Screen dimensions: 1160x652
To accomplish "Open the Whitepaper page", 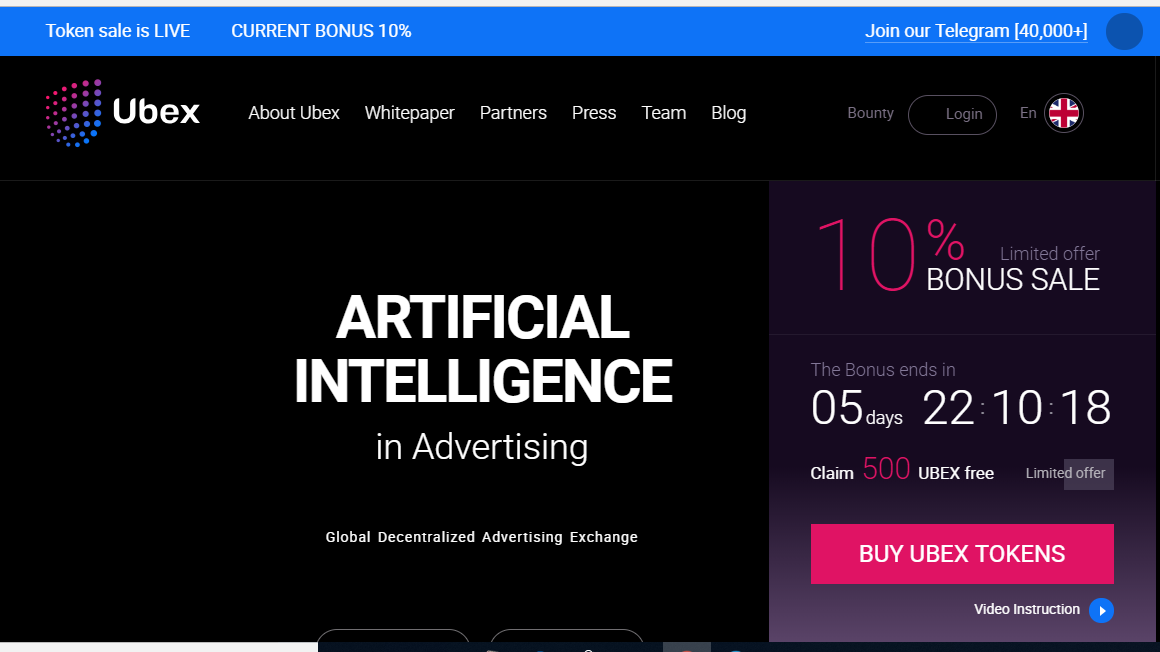I will coord(409,112).
